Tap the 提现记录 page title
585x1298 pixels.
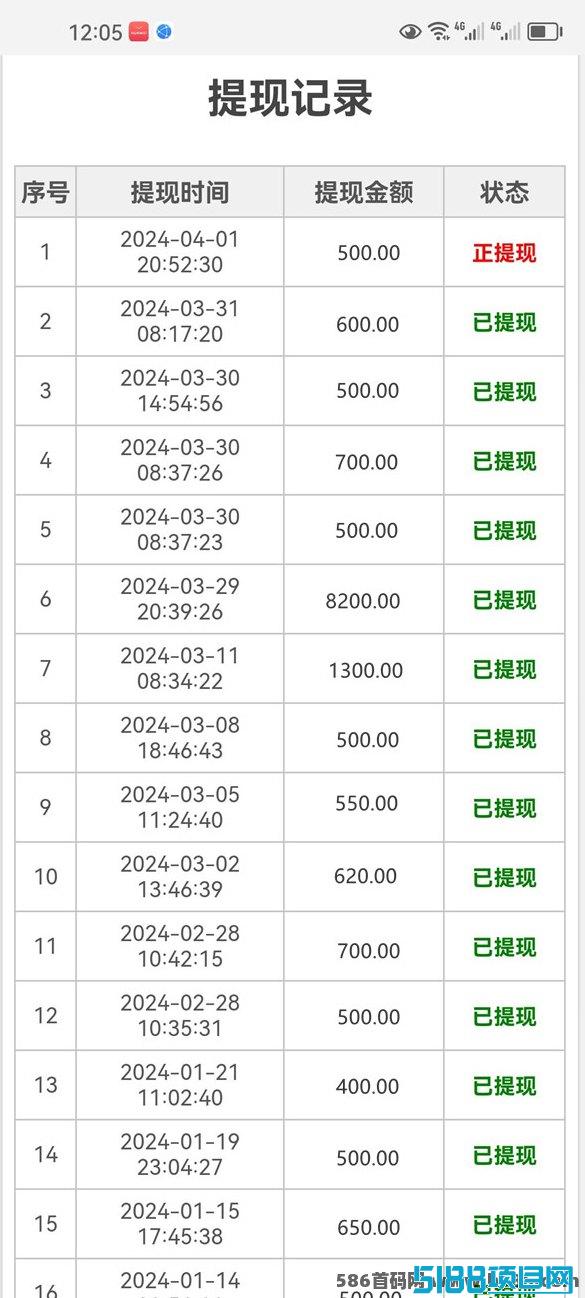(291, 99)
